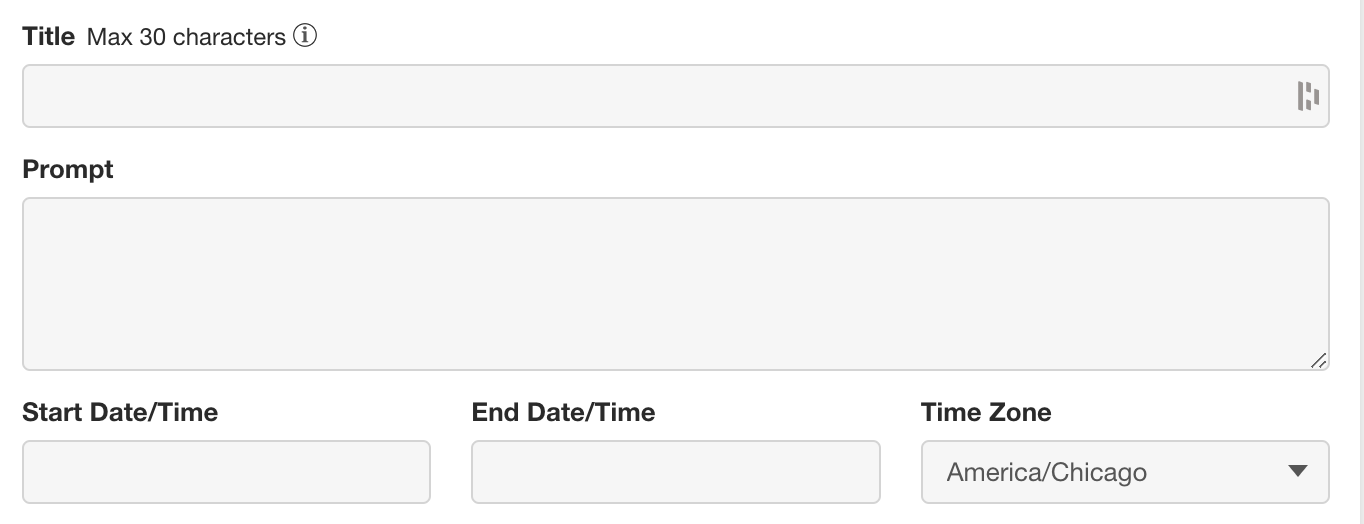Place cursor in the Prompt text area
Image resolution: width=1364 pixels, height=524 pixels.
coord(676,284)
